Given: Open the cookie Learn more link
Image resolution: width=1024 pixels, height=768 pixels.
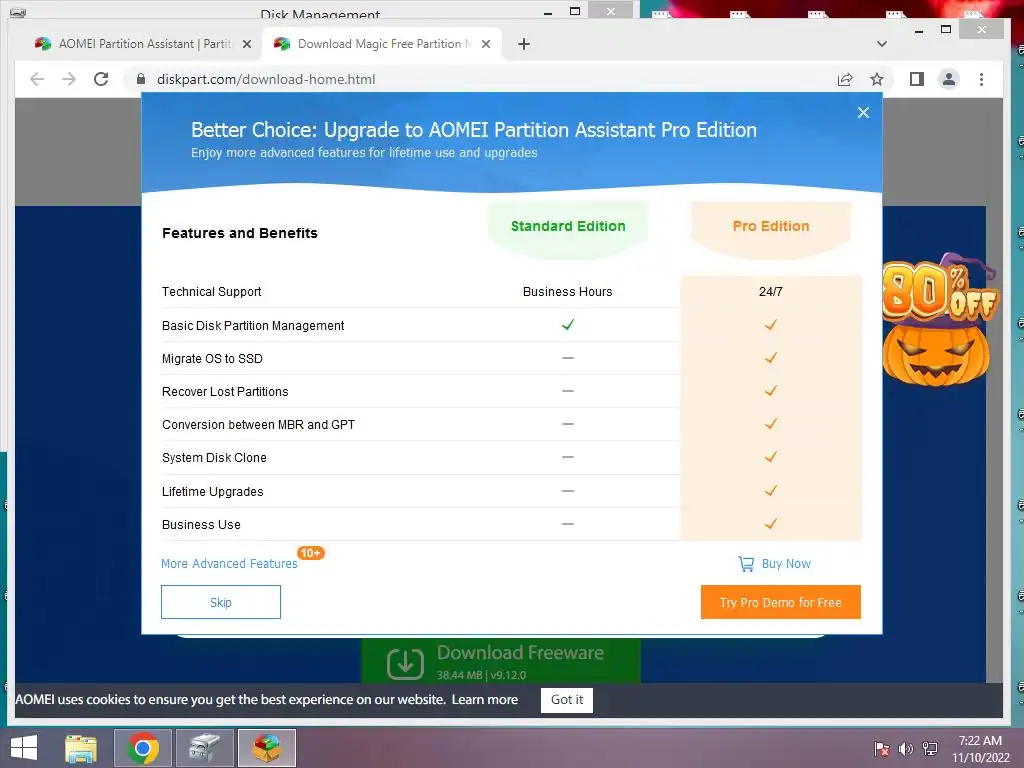Looking at the screenshot, I should click(485, 699).
